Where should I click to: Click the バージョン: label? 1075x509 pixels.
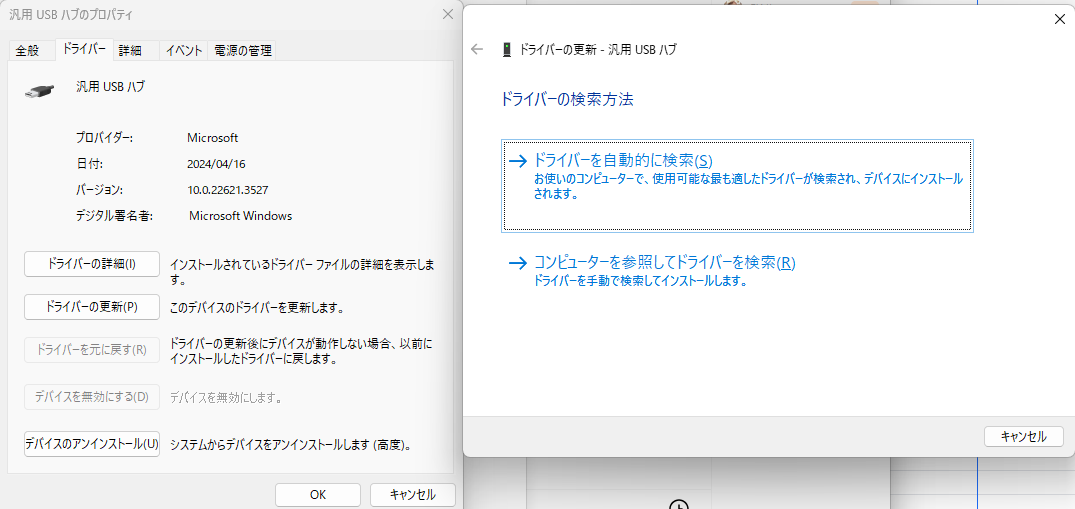click(x=99, y=190)
